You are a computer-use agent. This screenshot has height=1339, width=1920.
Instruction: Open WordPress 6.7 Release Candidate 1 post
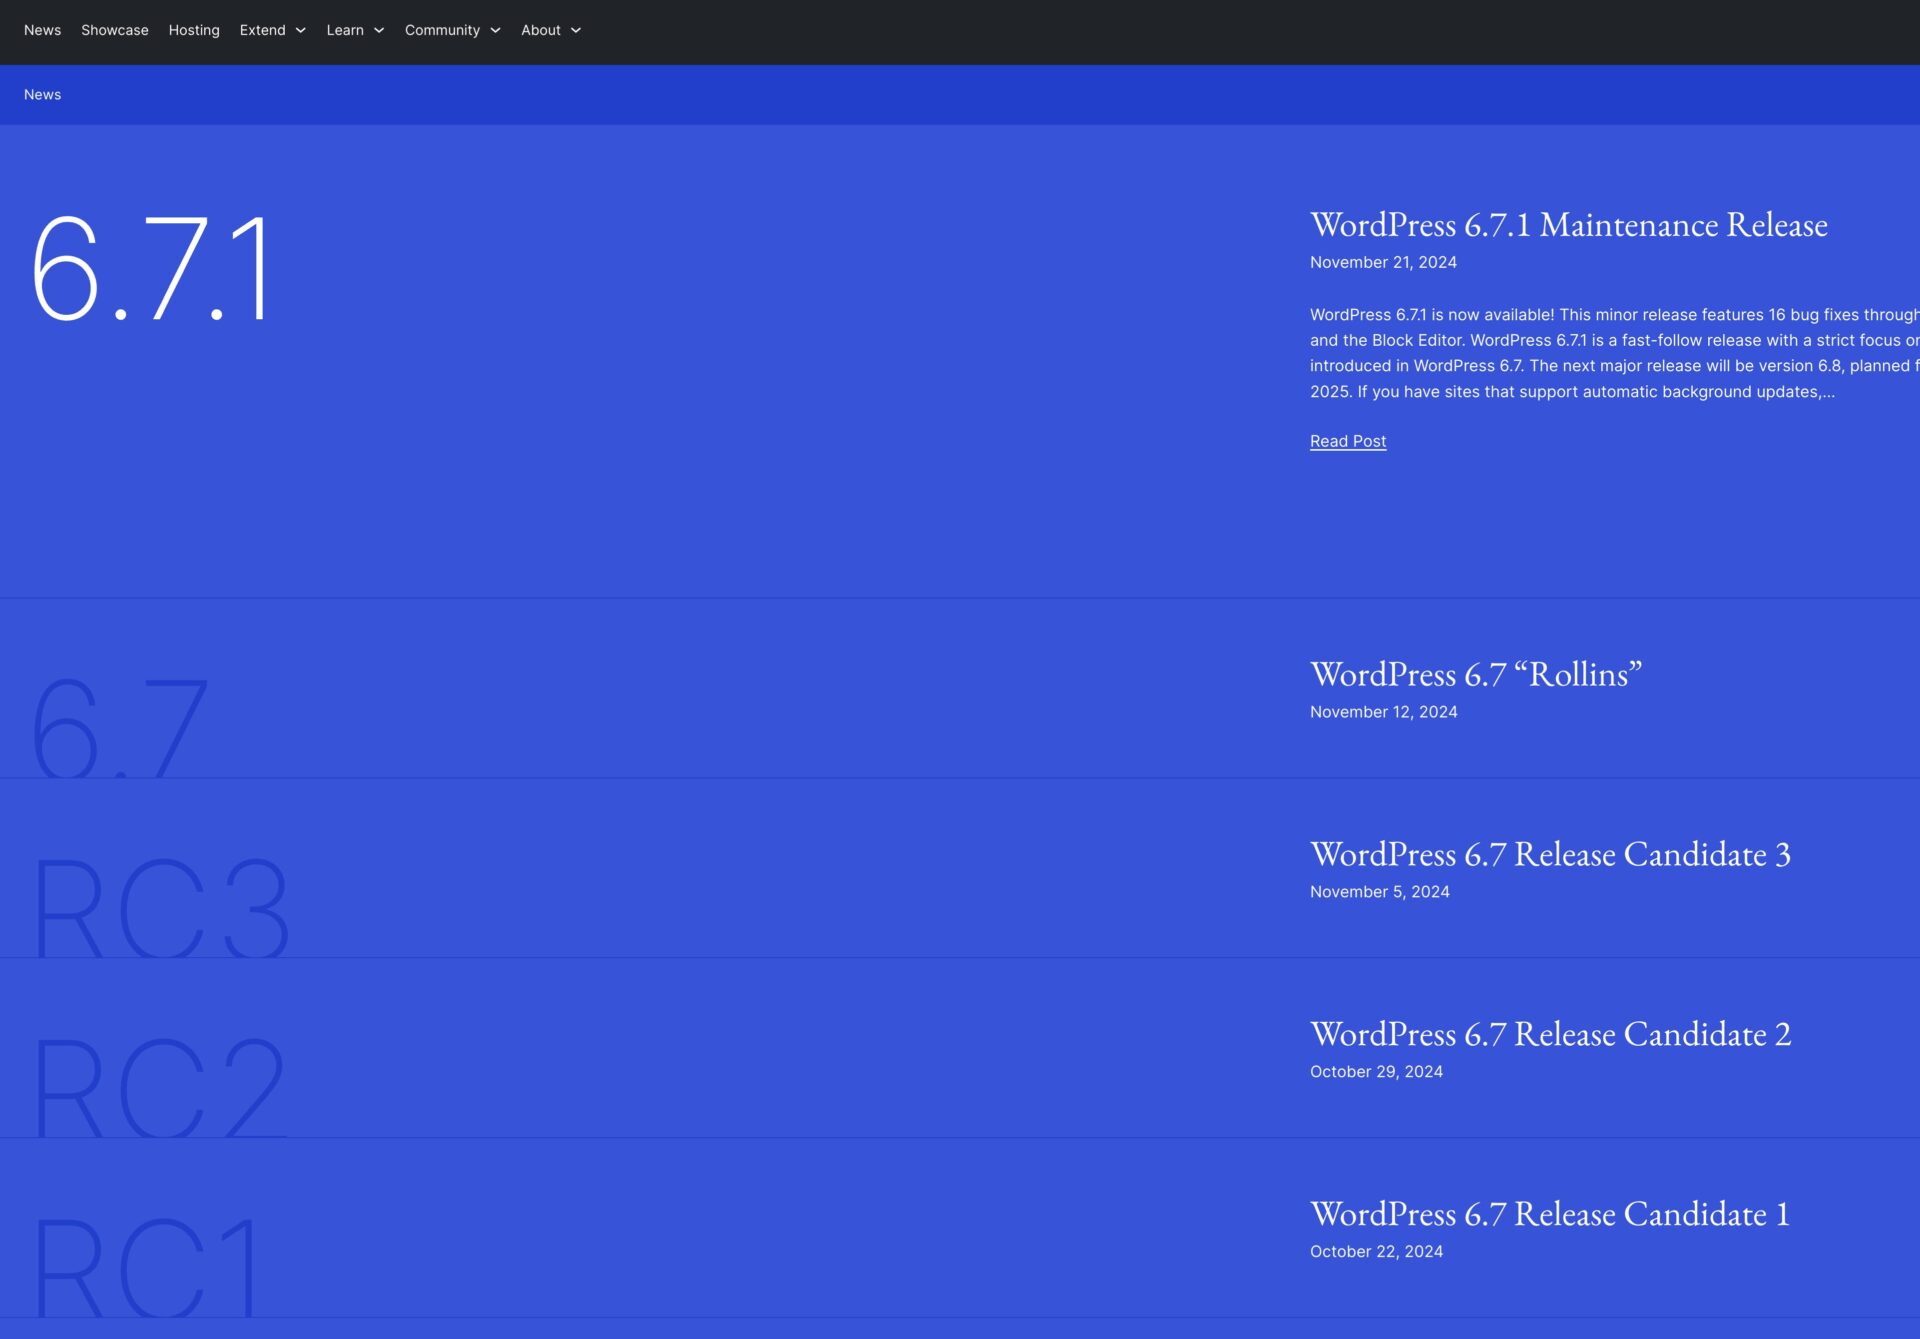1548,1215
